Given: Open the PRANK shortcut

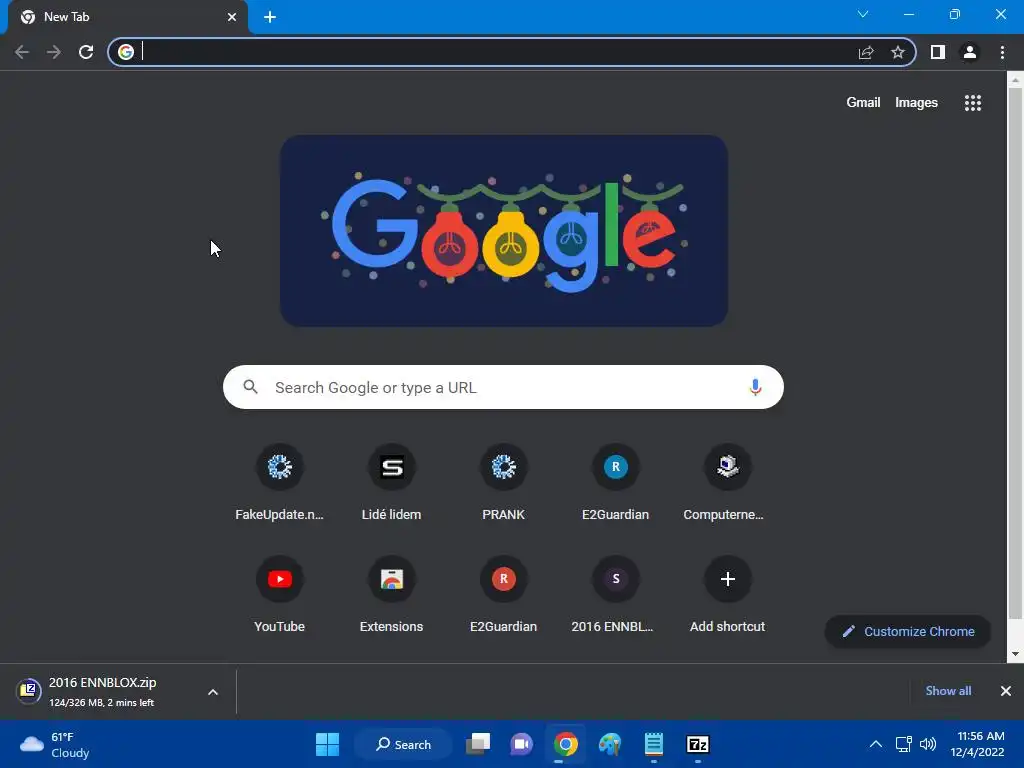Looking at the screenshot, I should (504, 482).
